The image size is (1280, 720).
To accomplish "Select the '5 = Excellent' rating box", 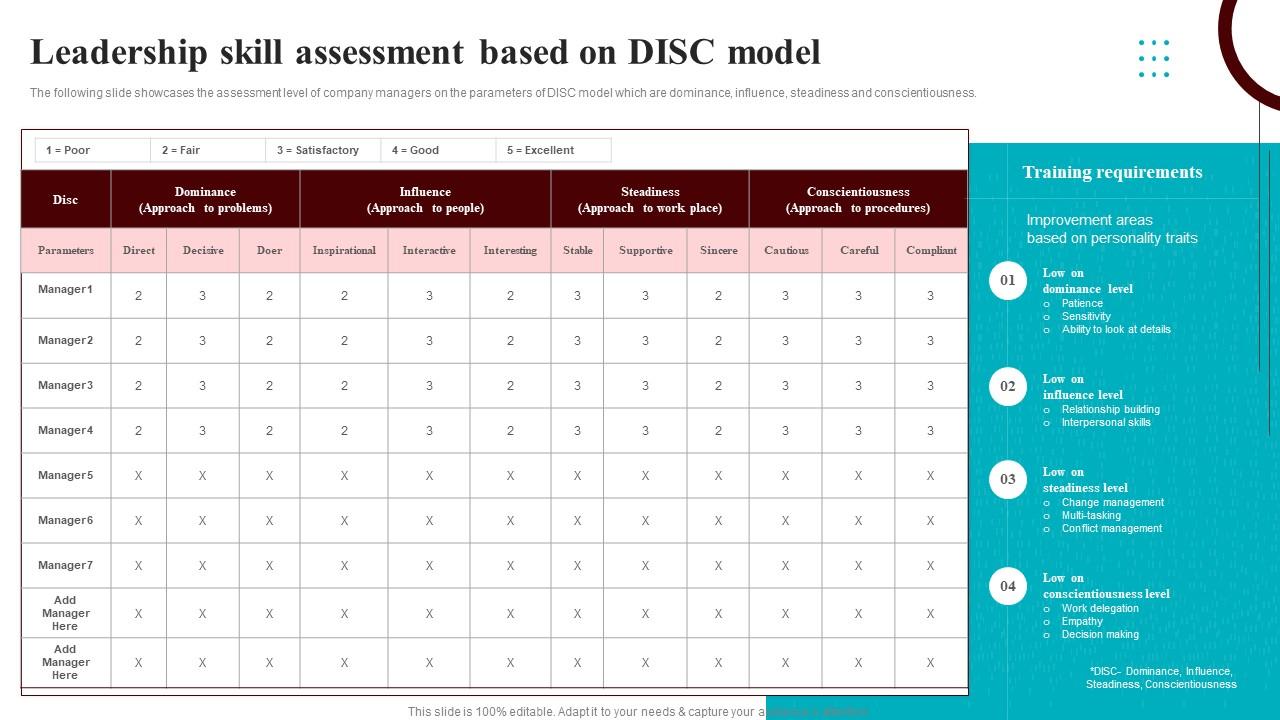I will (553, 149).
